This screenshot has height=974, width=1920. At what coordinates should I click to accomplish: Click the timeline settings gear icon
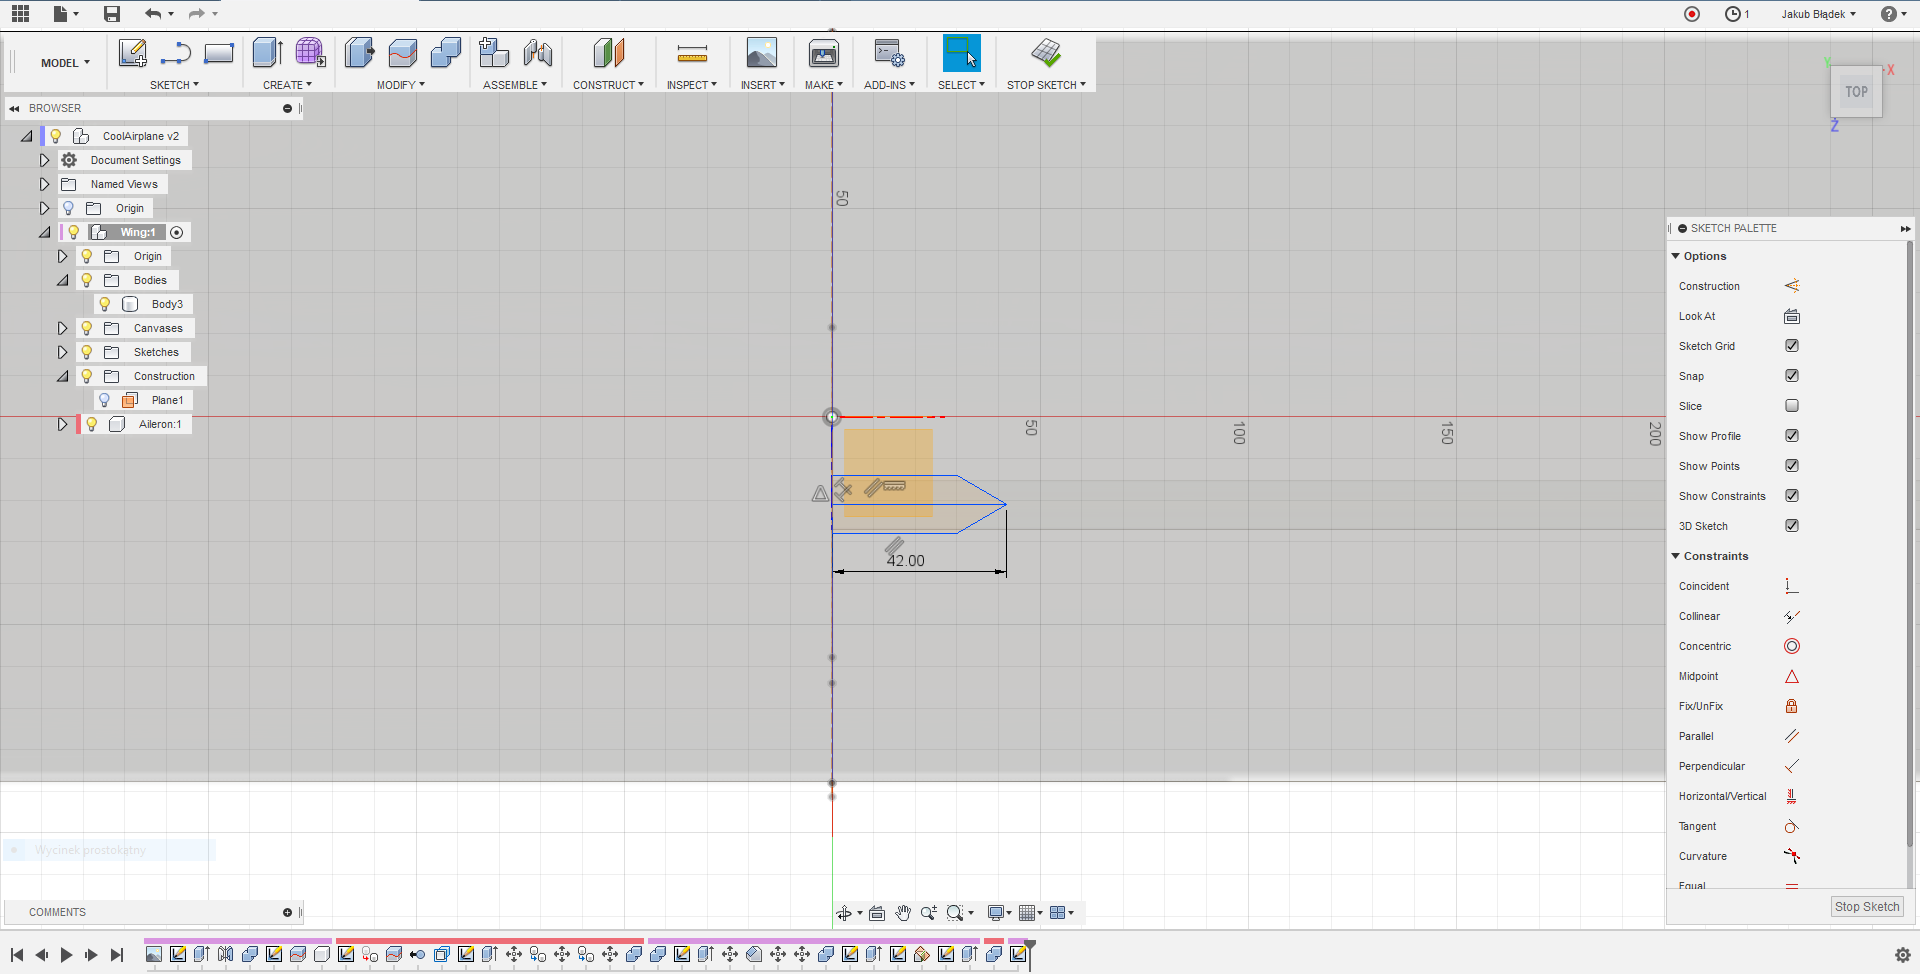point(1903,955)
